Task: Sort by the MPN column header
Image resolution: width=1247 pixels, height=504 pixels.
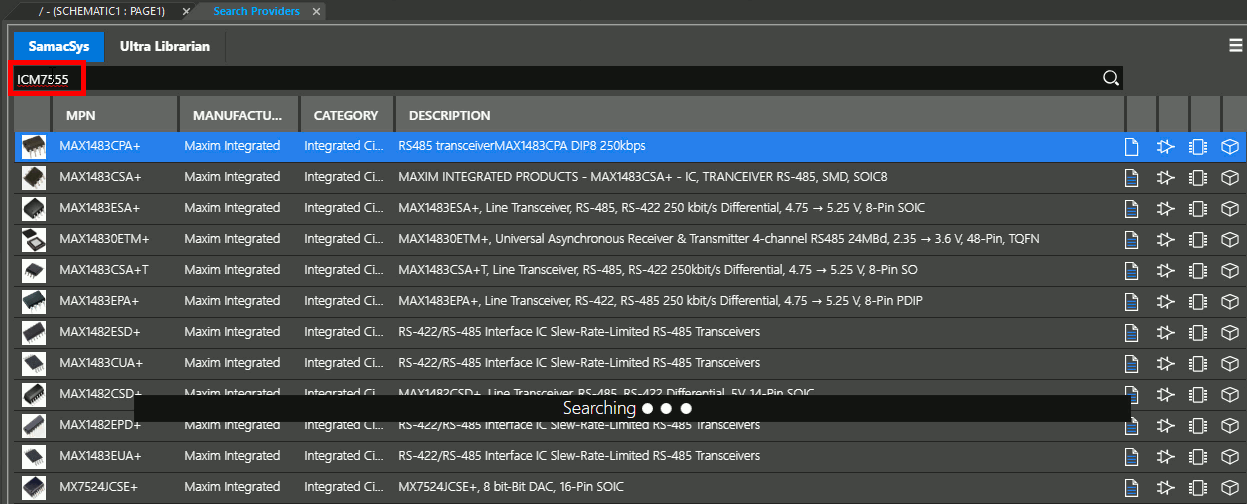Action: tap(115, 115)
